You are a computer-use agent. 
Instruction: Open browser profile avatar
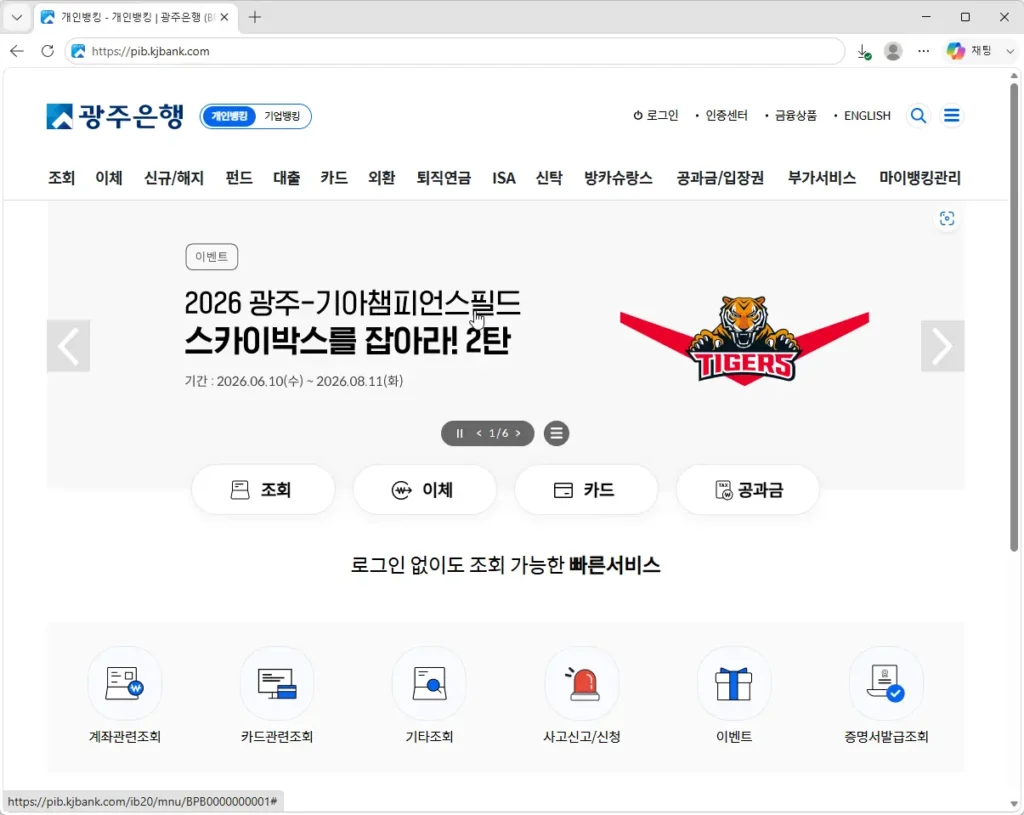893,51
